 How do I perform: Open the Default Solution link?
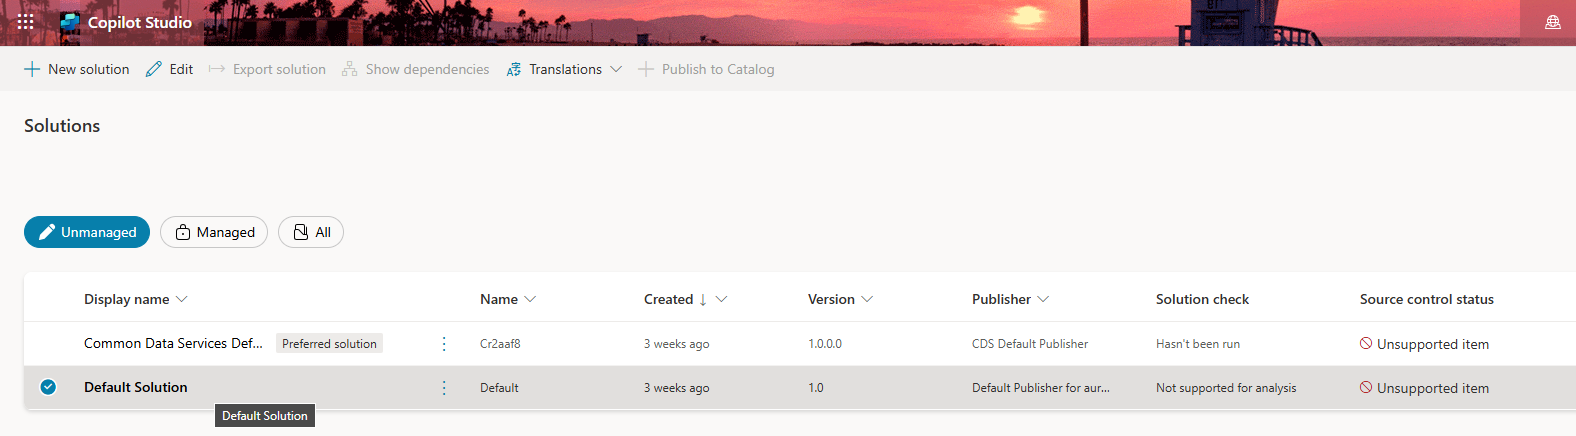point(136,387)
